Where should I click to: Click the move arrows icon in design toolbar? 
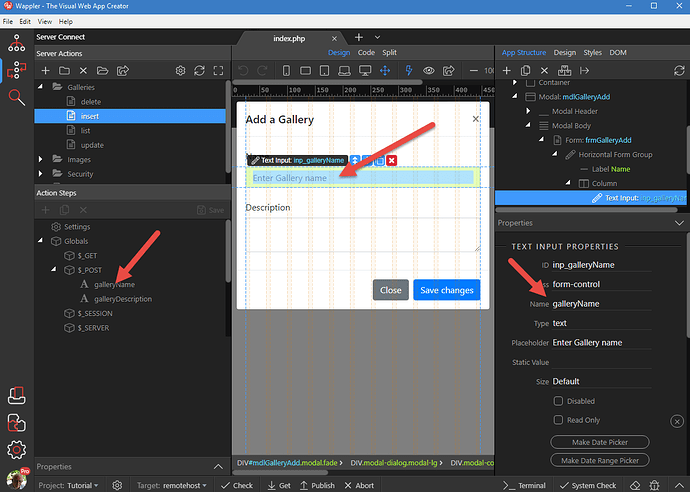[385, 70]
